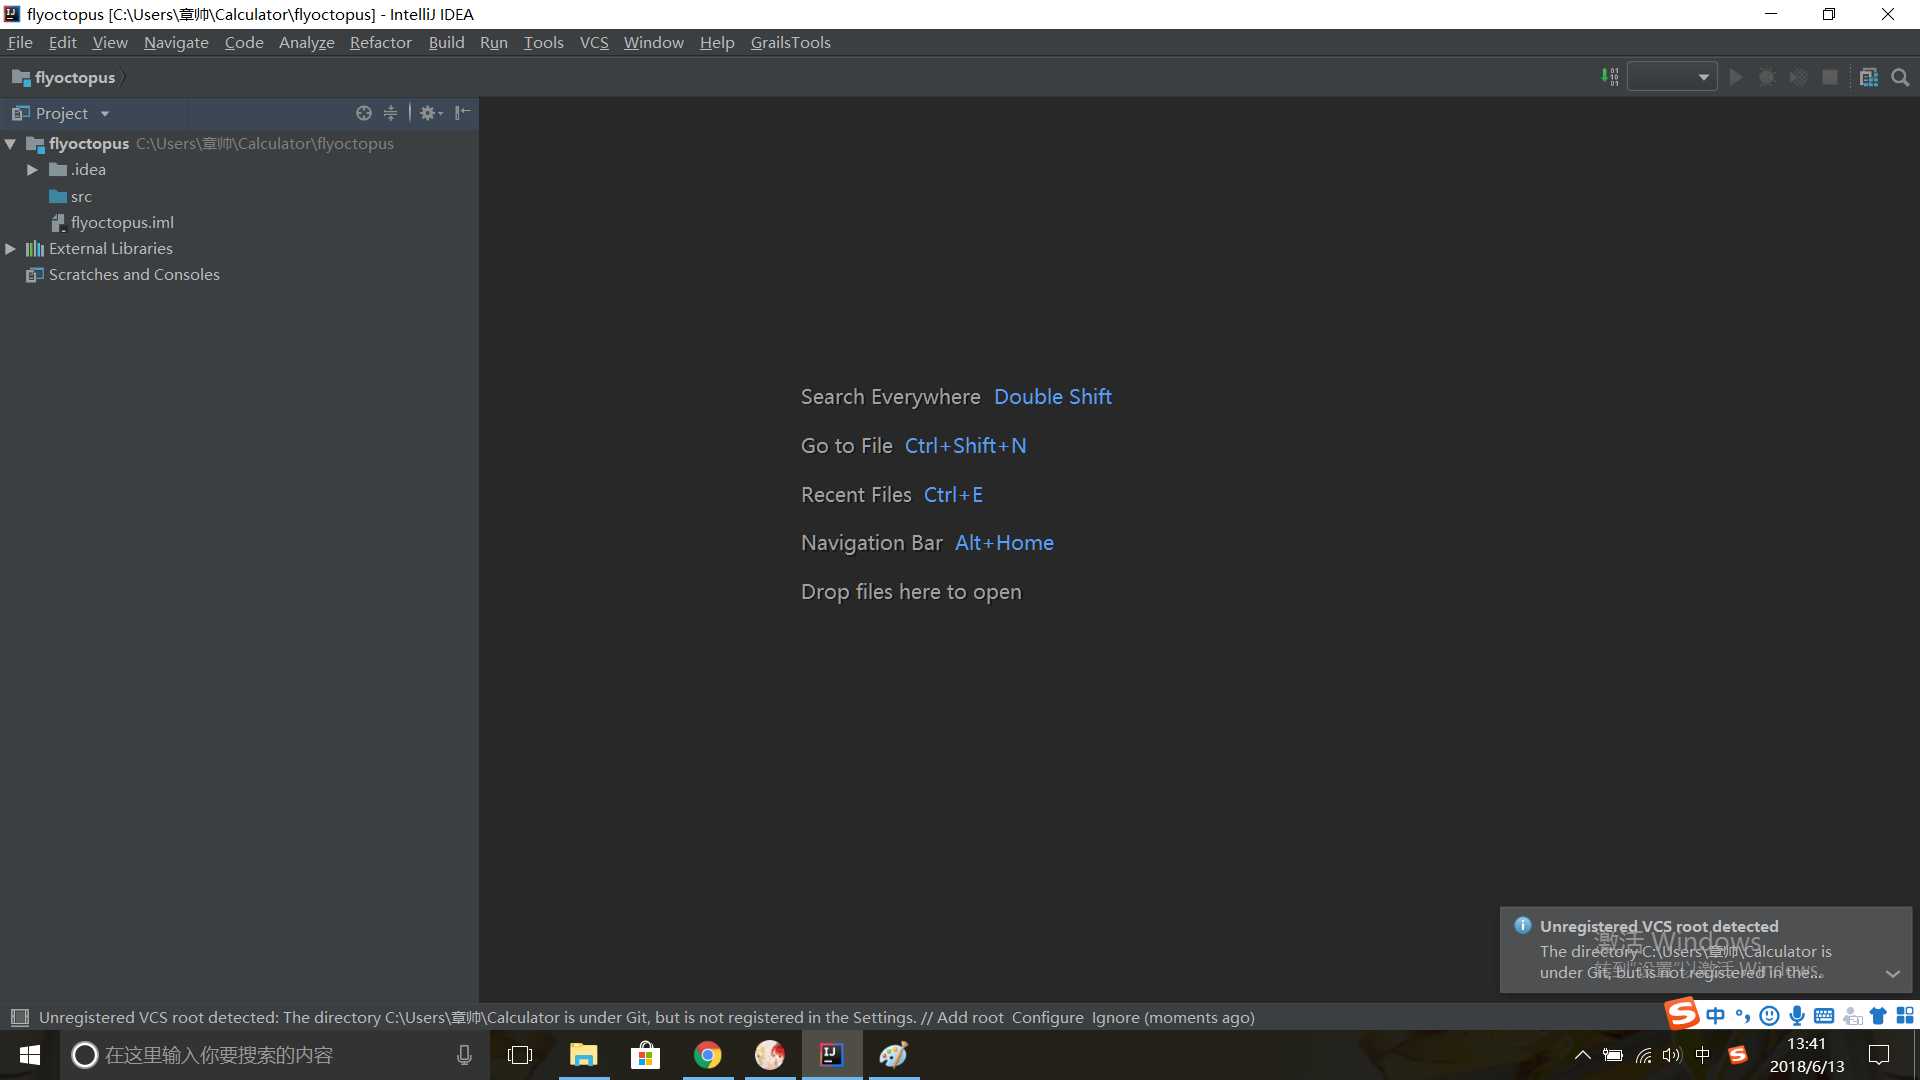Viewport: 1920px width, 1080px height.
Task: Click the Sogou input S logo
Action: point(1682,1013)
